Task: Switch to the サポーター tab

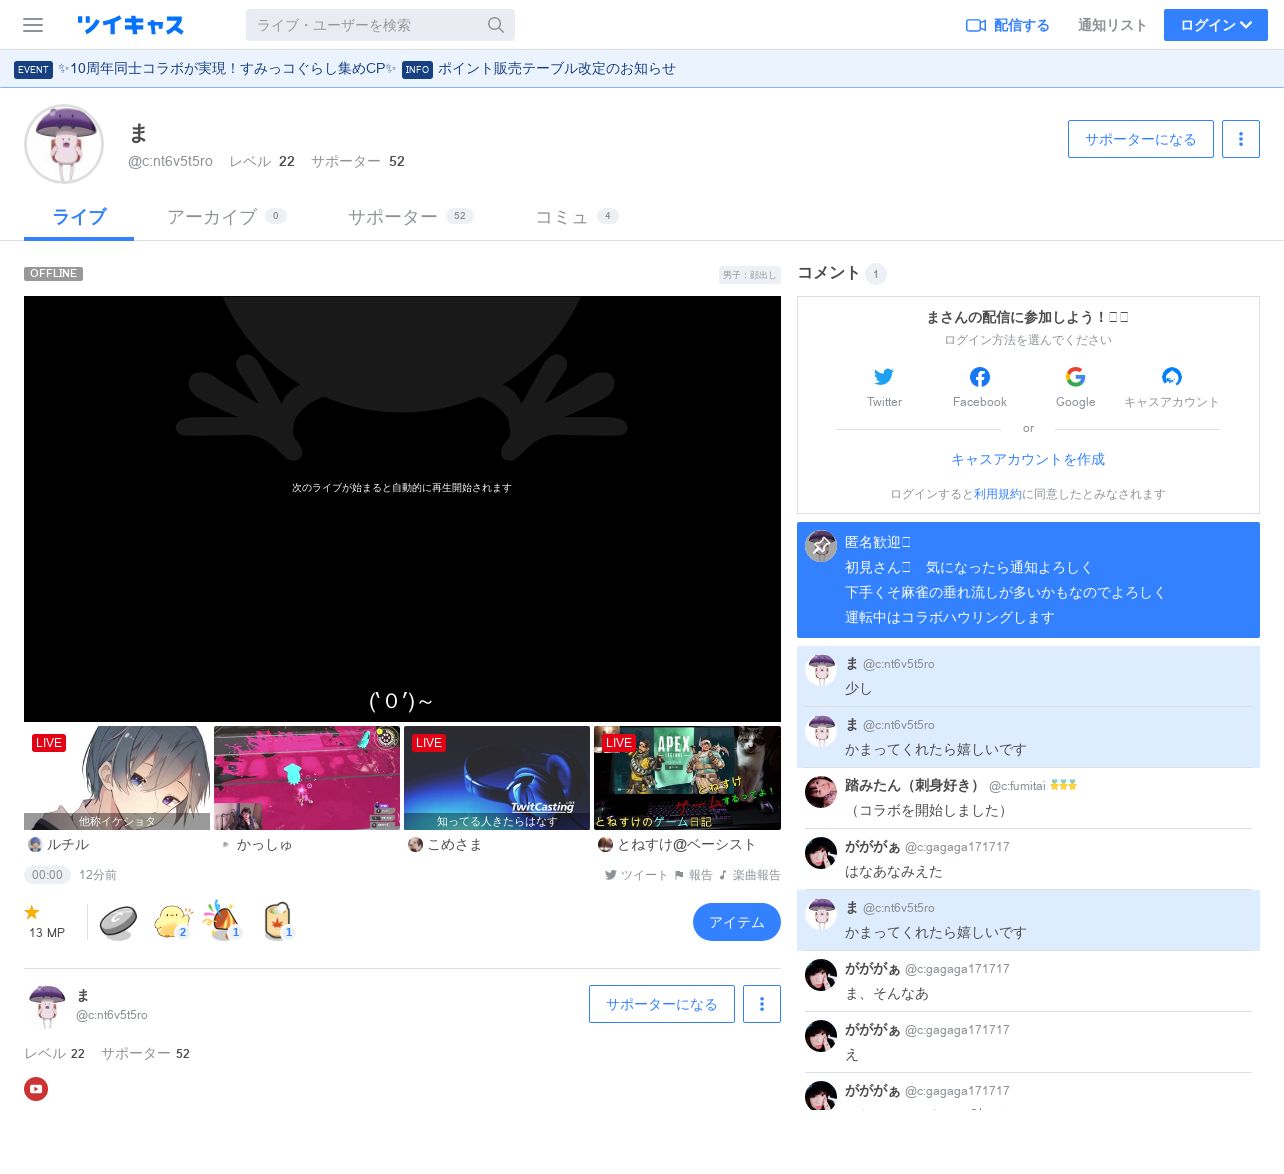Action: click(410, 217)
